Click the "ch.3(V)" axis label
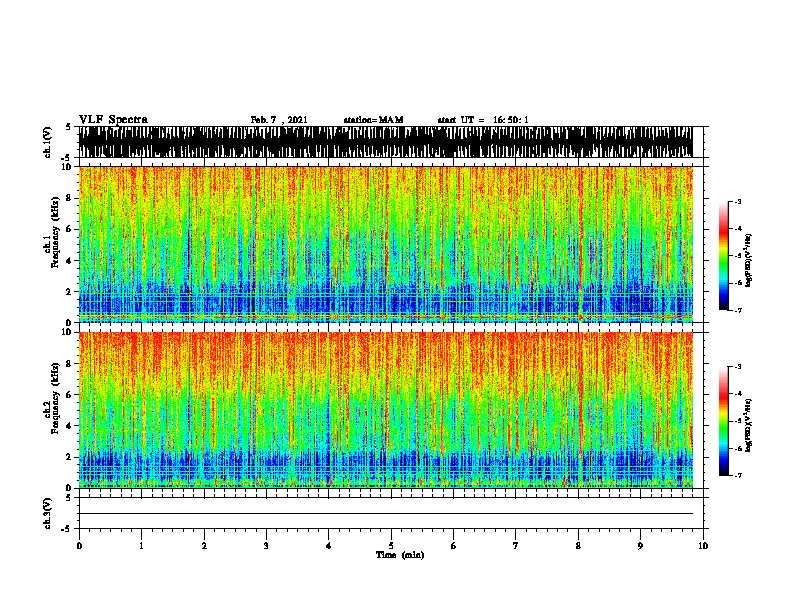Screen dimensions: 792x612 coord(47,513)
